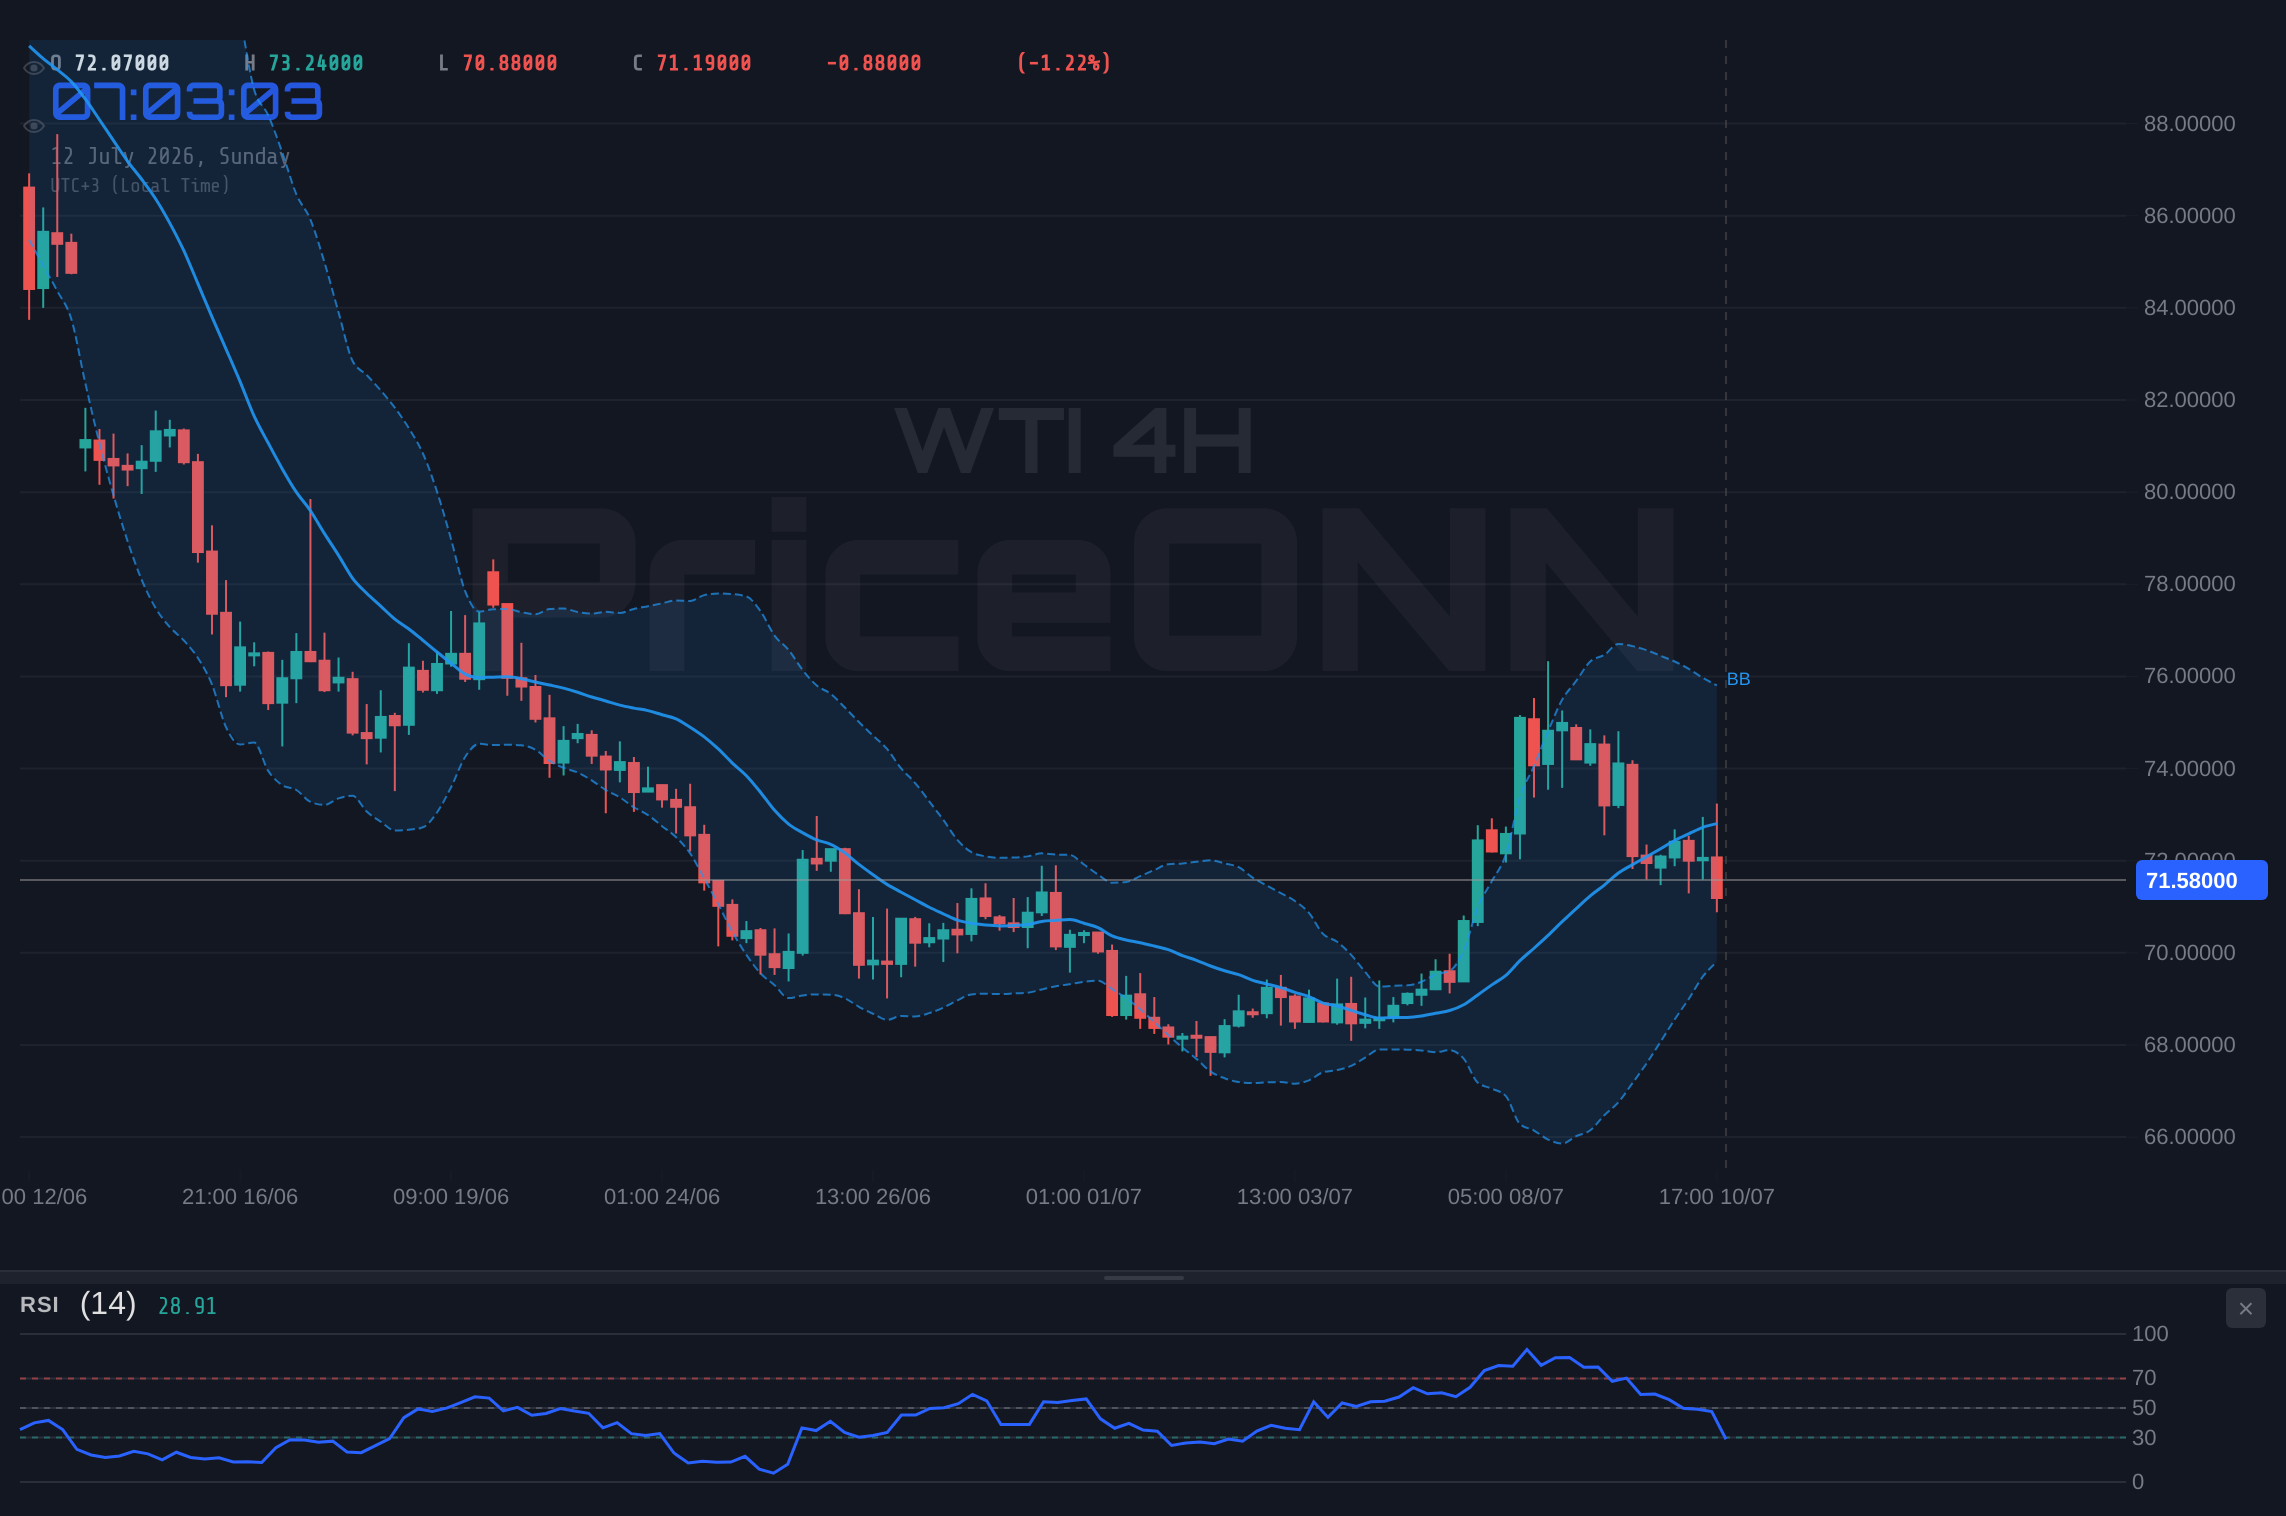Screen dimensions: 2286x1516
Task: Click the 21:00 16/06 time axis label
Action: [240, 1197]
